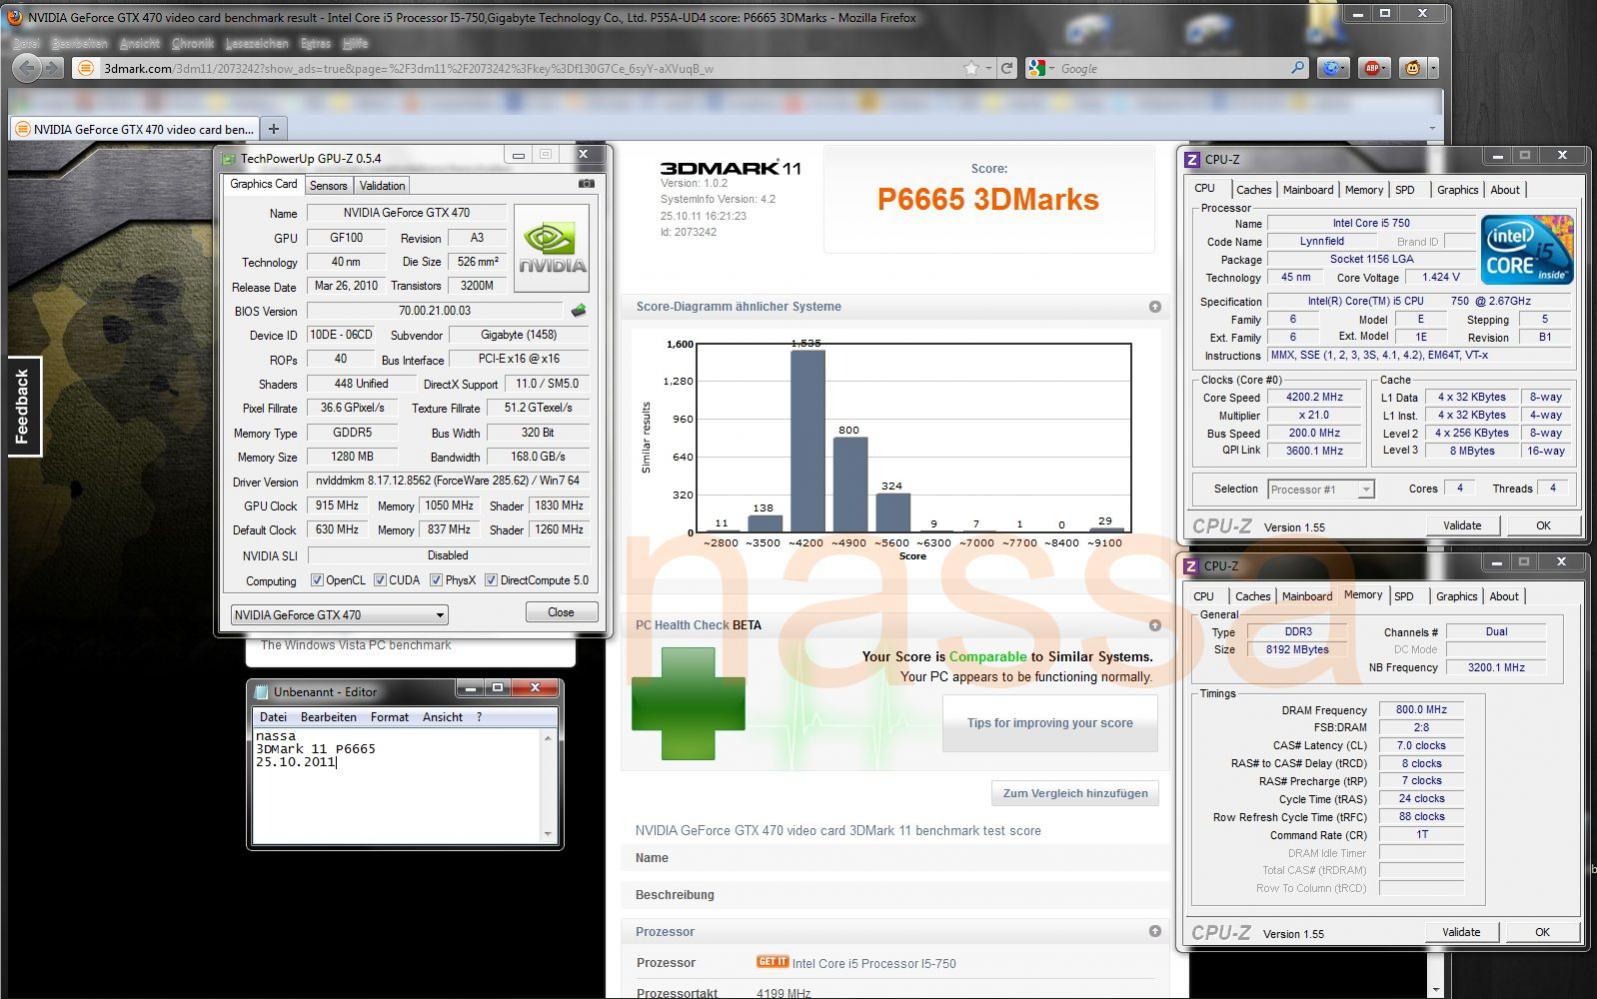The width and height of the screenshot is (1597, 999).
Task: Uncheck the PhysX checkbox in GPU-Z
Action: point(436,580)
